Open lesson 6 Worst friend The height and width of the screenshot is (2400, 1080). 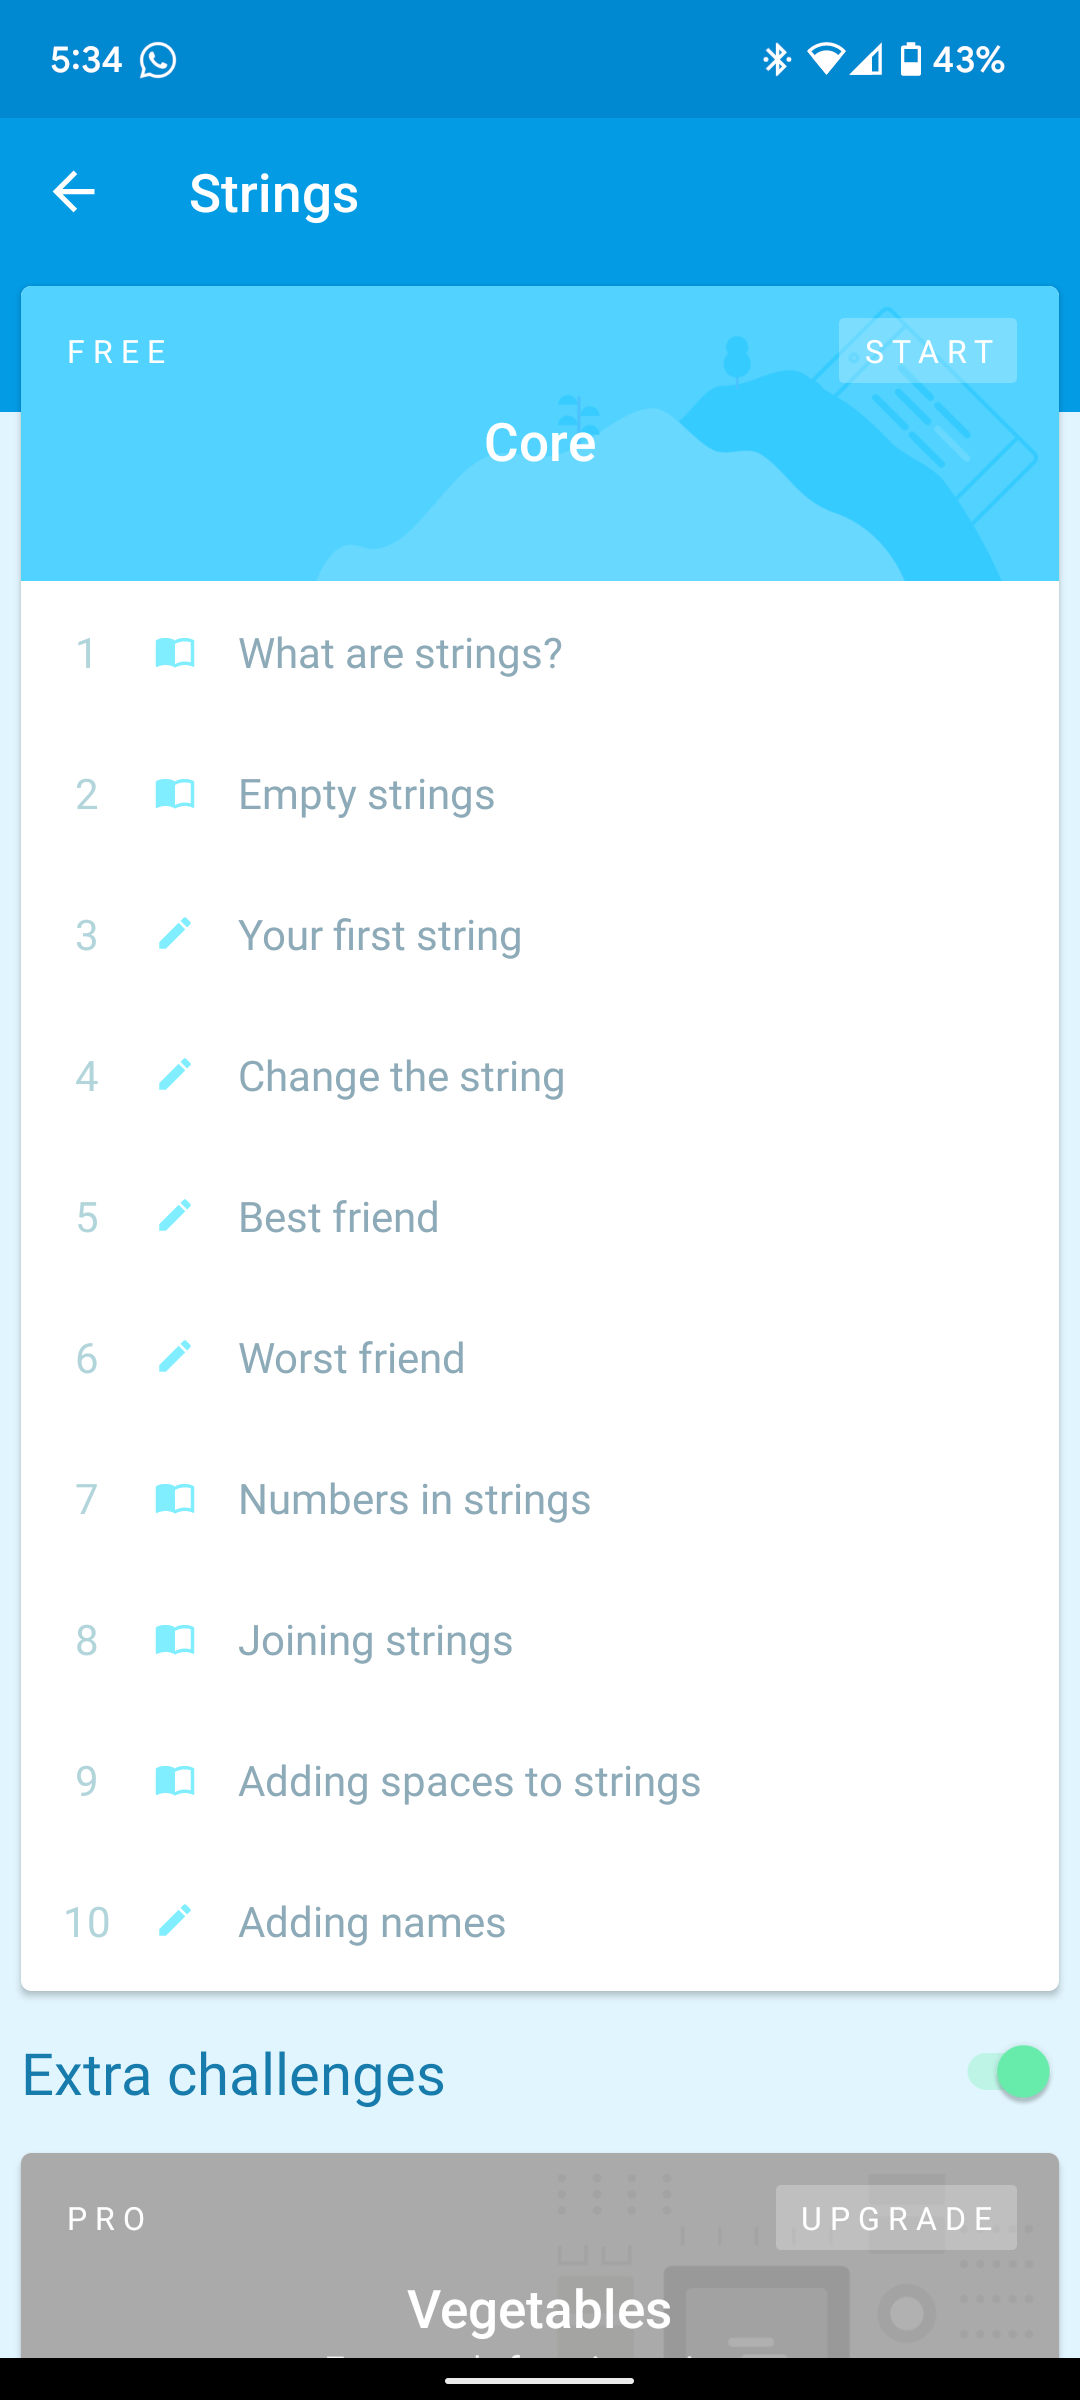[540, 1358]
